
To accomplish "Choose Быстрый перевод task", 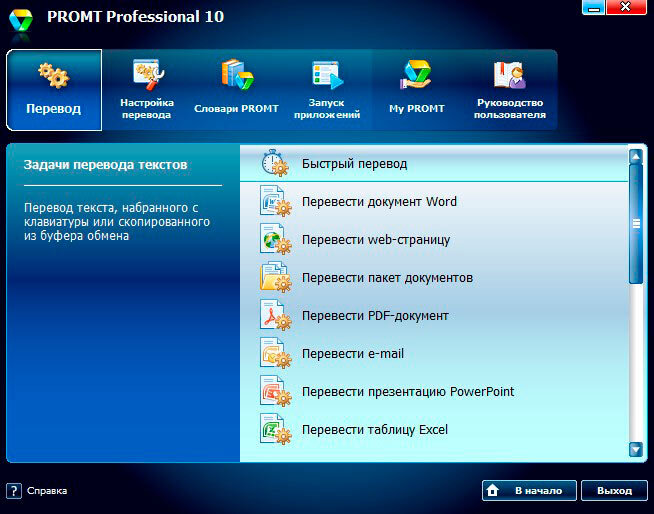I will (x=434, y=164).
